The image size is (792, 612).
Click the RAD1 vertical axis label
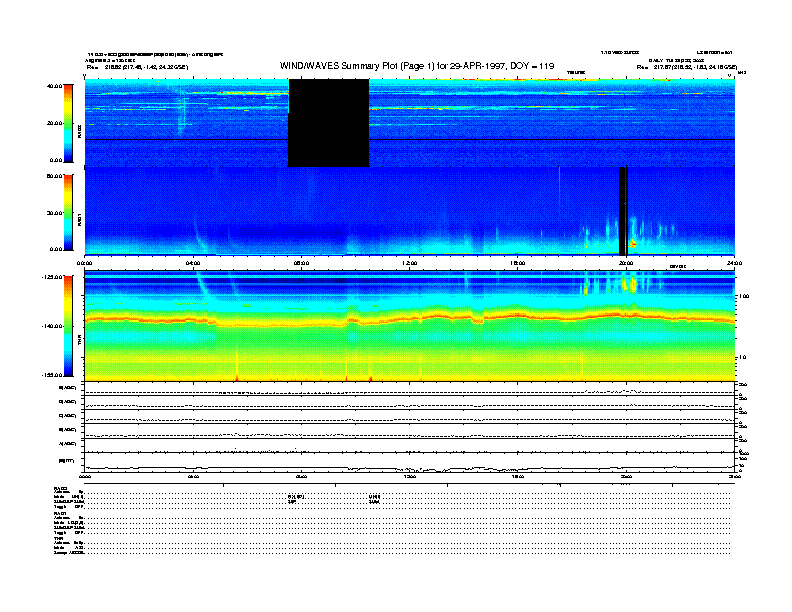click(79, 219)
